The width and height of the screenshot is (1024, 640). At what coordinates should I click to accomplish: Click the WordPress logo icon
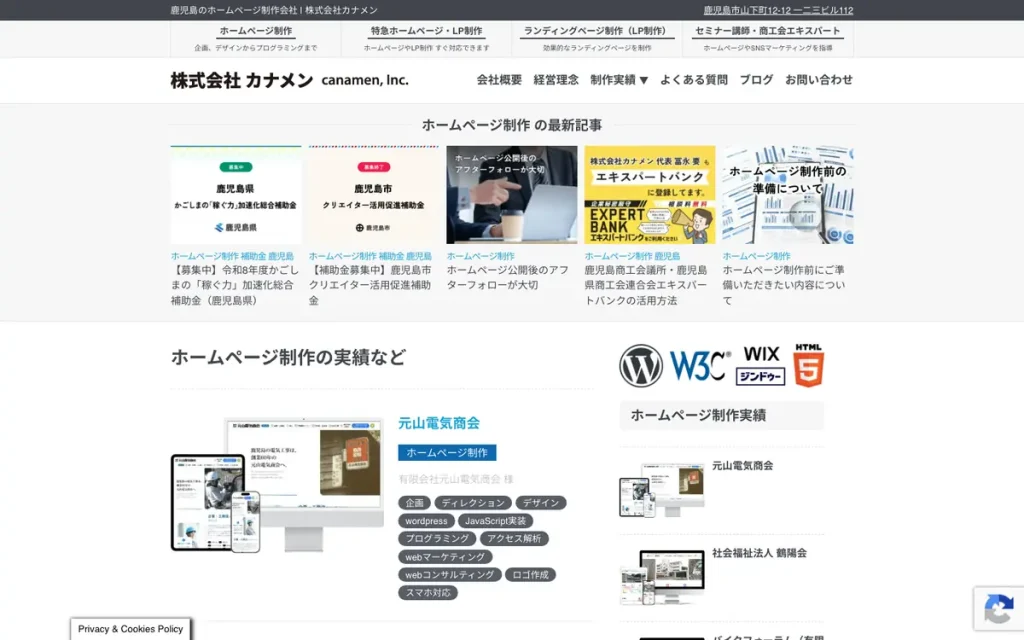tap(641, 366)
